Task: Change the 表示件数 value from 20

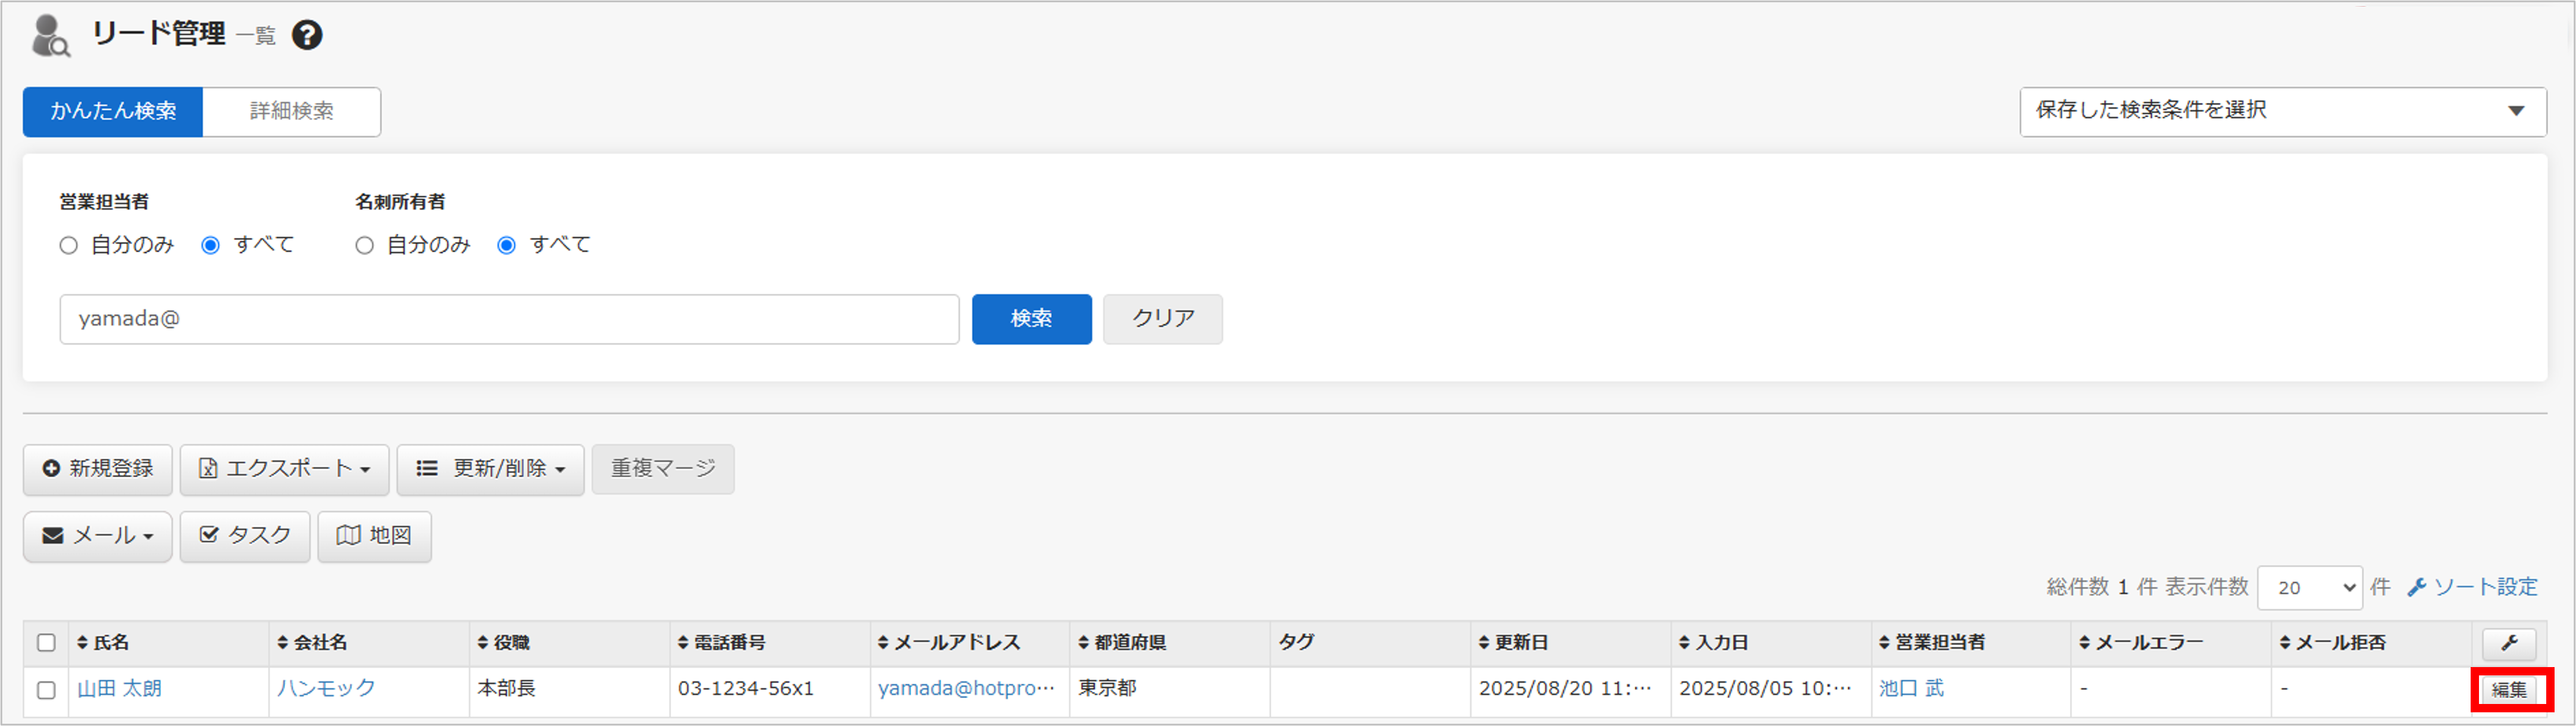Action: pos(2310,587)
